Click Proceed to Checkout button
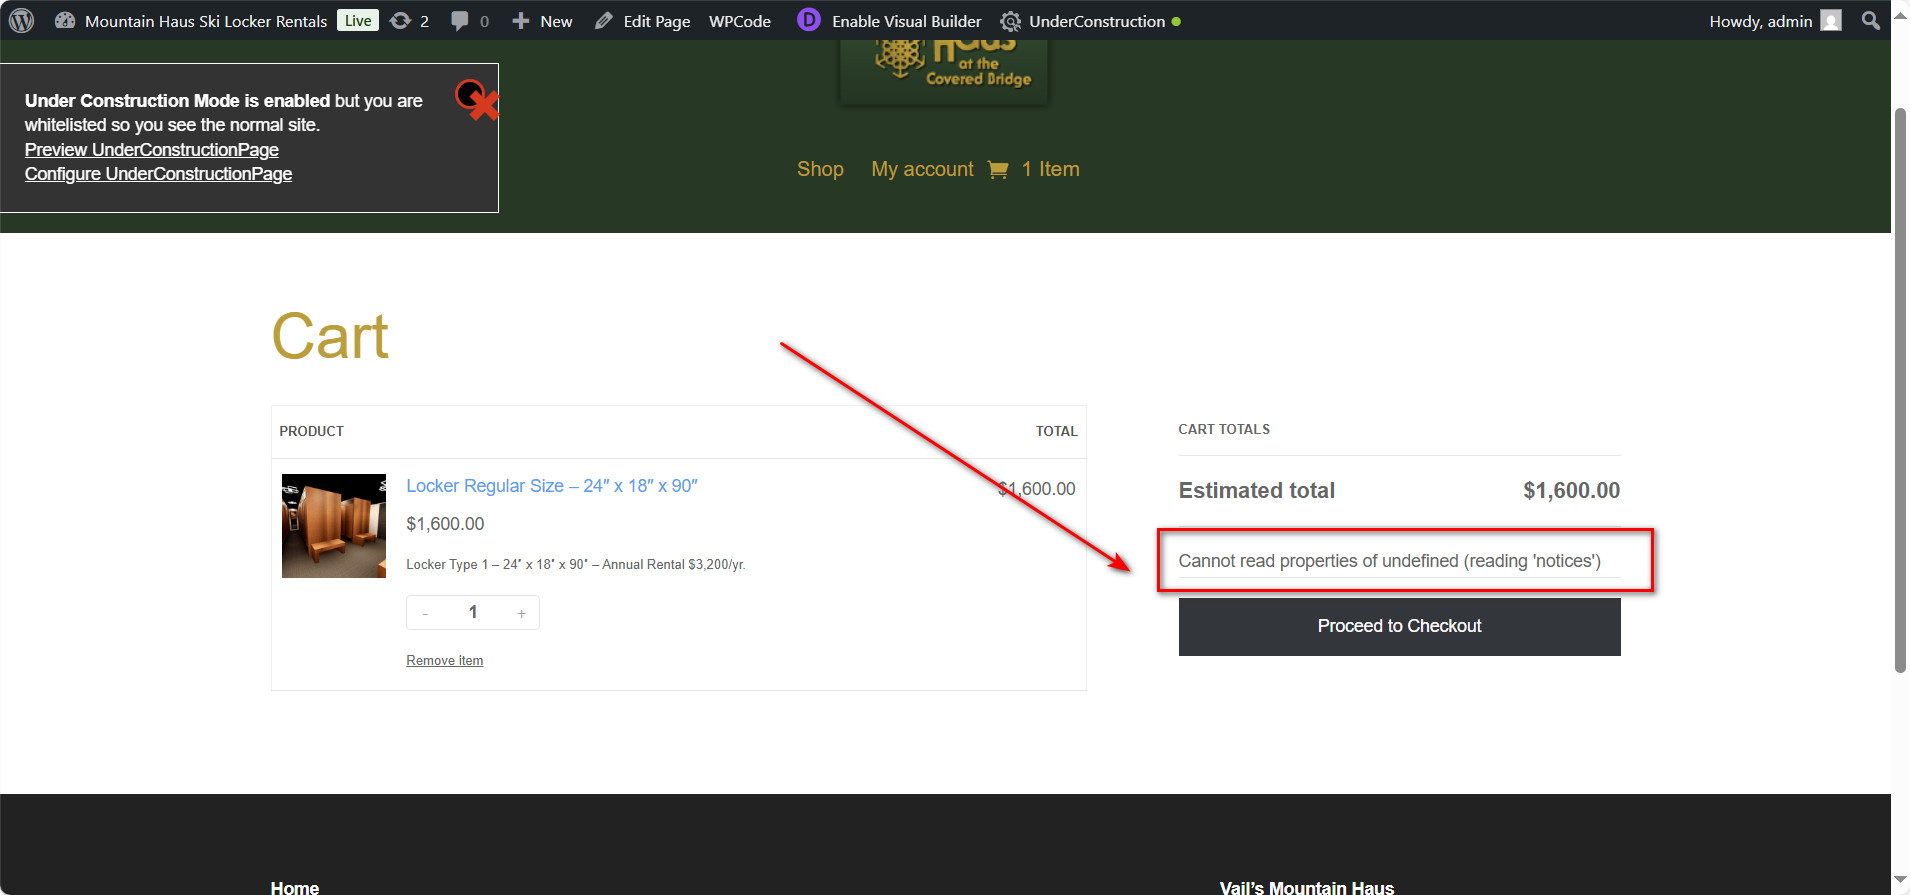The width and height of the screenshot is (1910, 895). tap(1399, 626)
